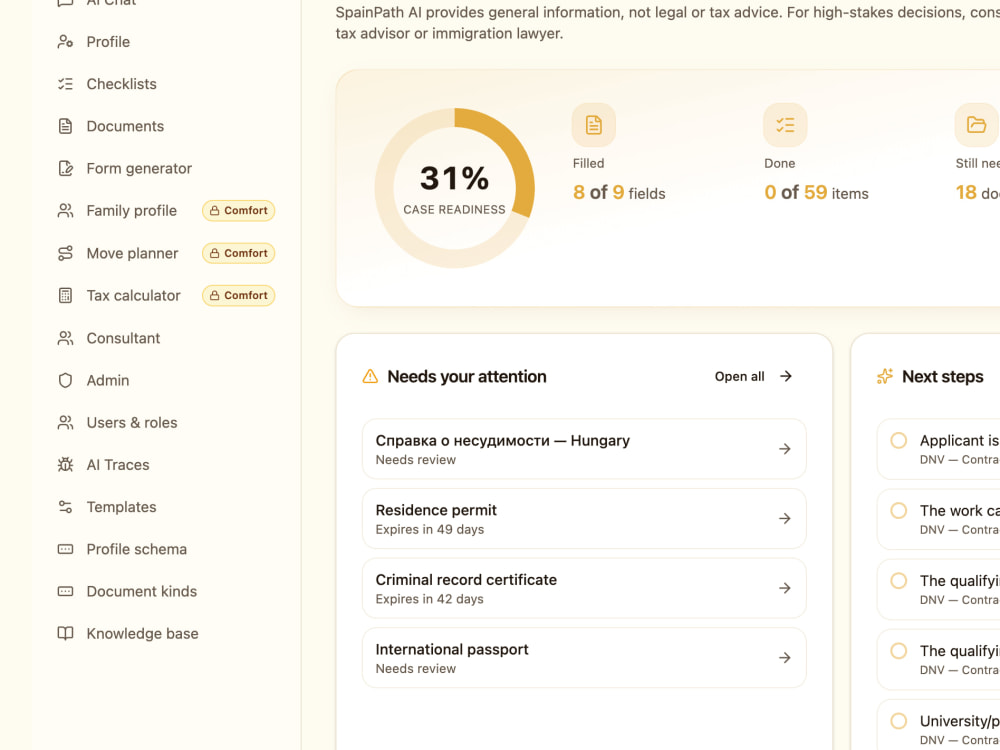Click the Family profile people icon
The image size is (1000, 750).
coord(65,210)
